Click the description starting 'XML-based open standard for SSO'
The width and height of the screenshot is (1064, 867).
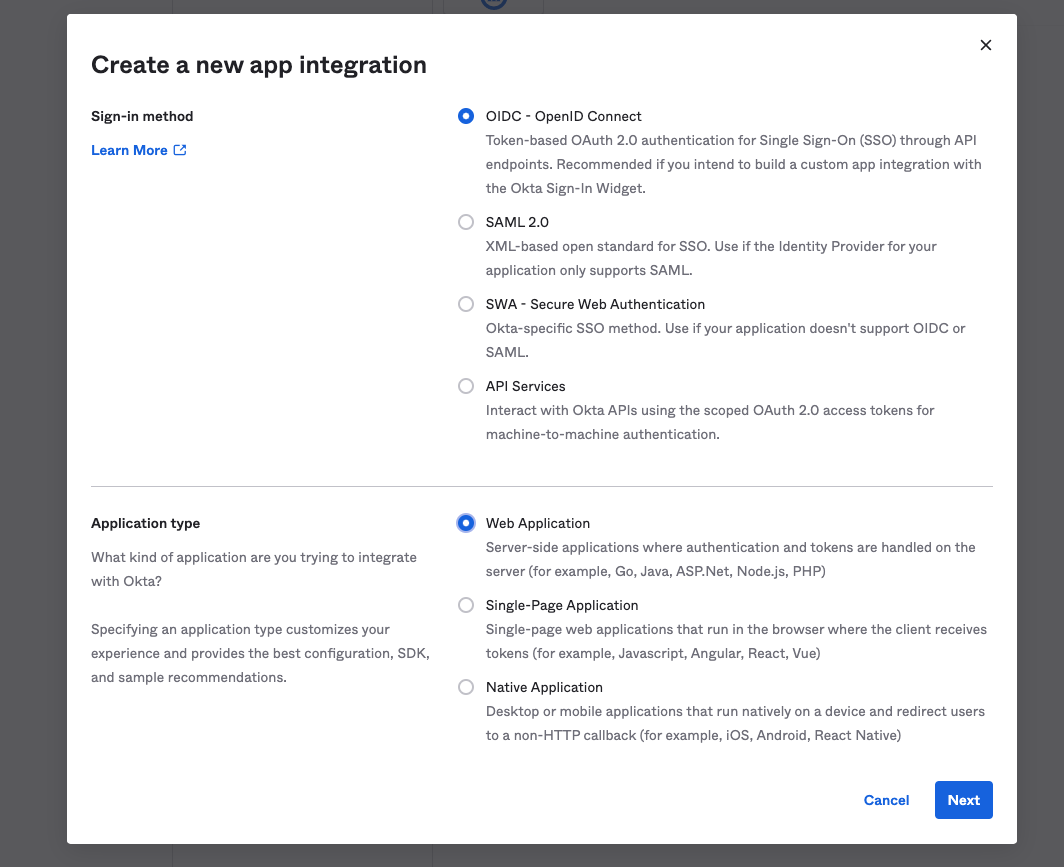click(x=711, y=258)
